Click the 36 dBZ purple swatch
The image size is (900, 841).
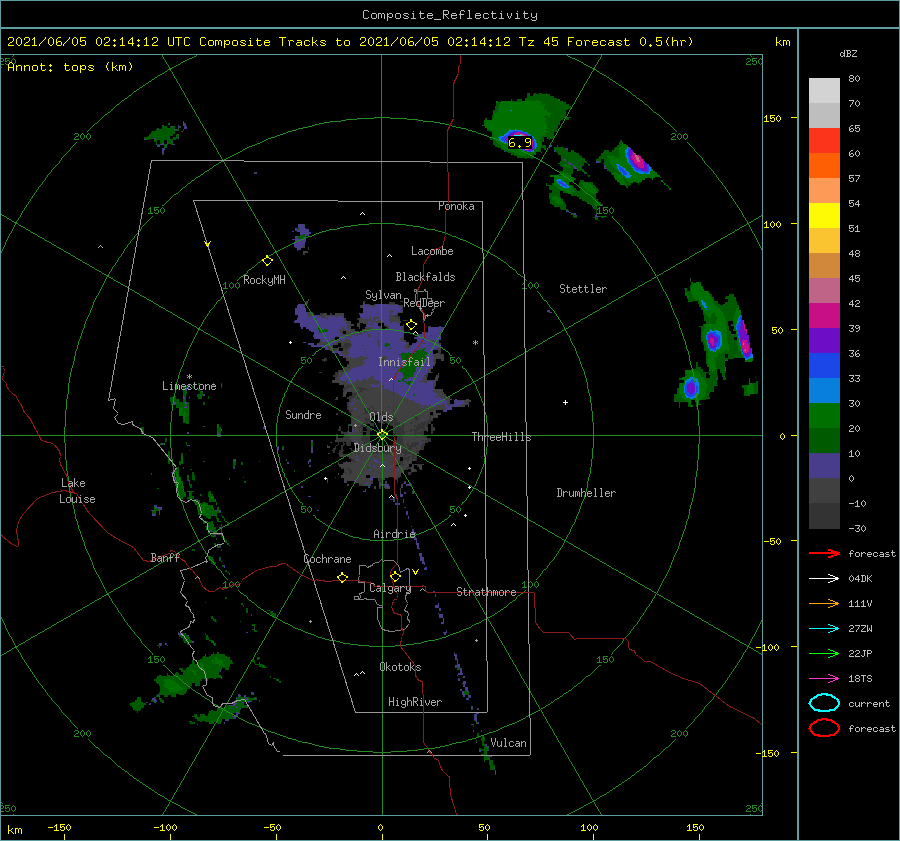(x=824, y=340)
